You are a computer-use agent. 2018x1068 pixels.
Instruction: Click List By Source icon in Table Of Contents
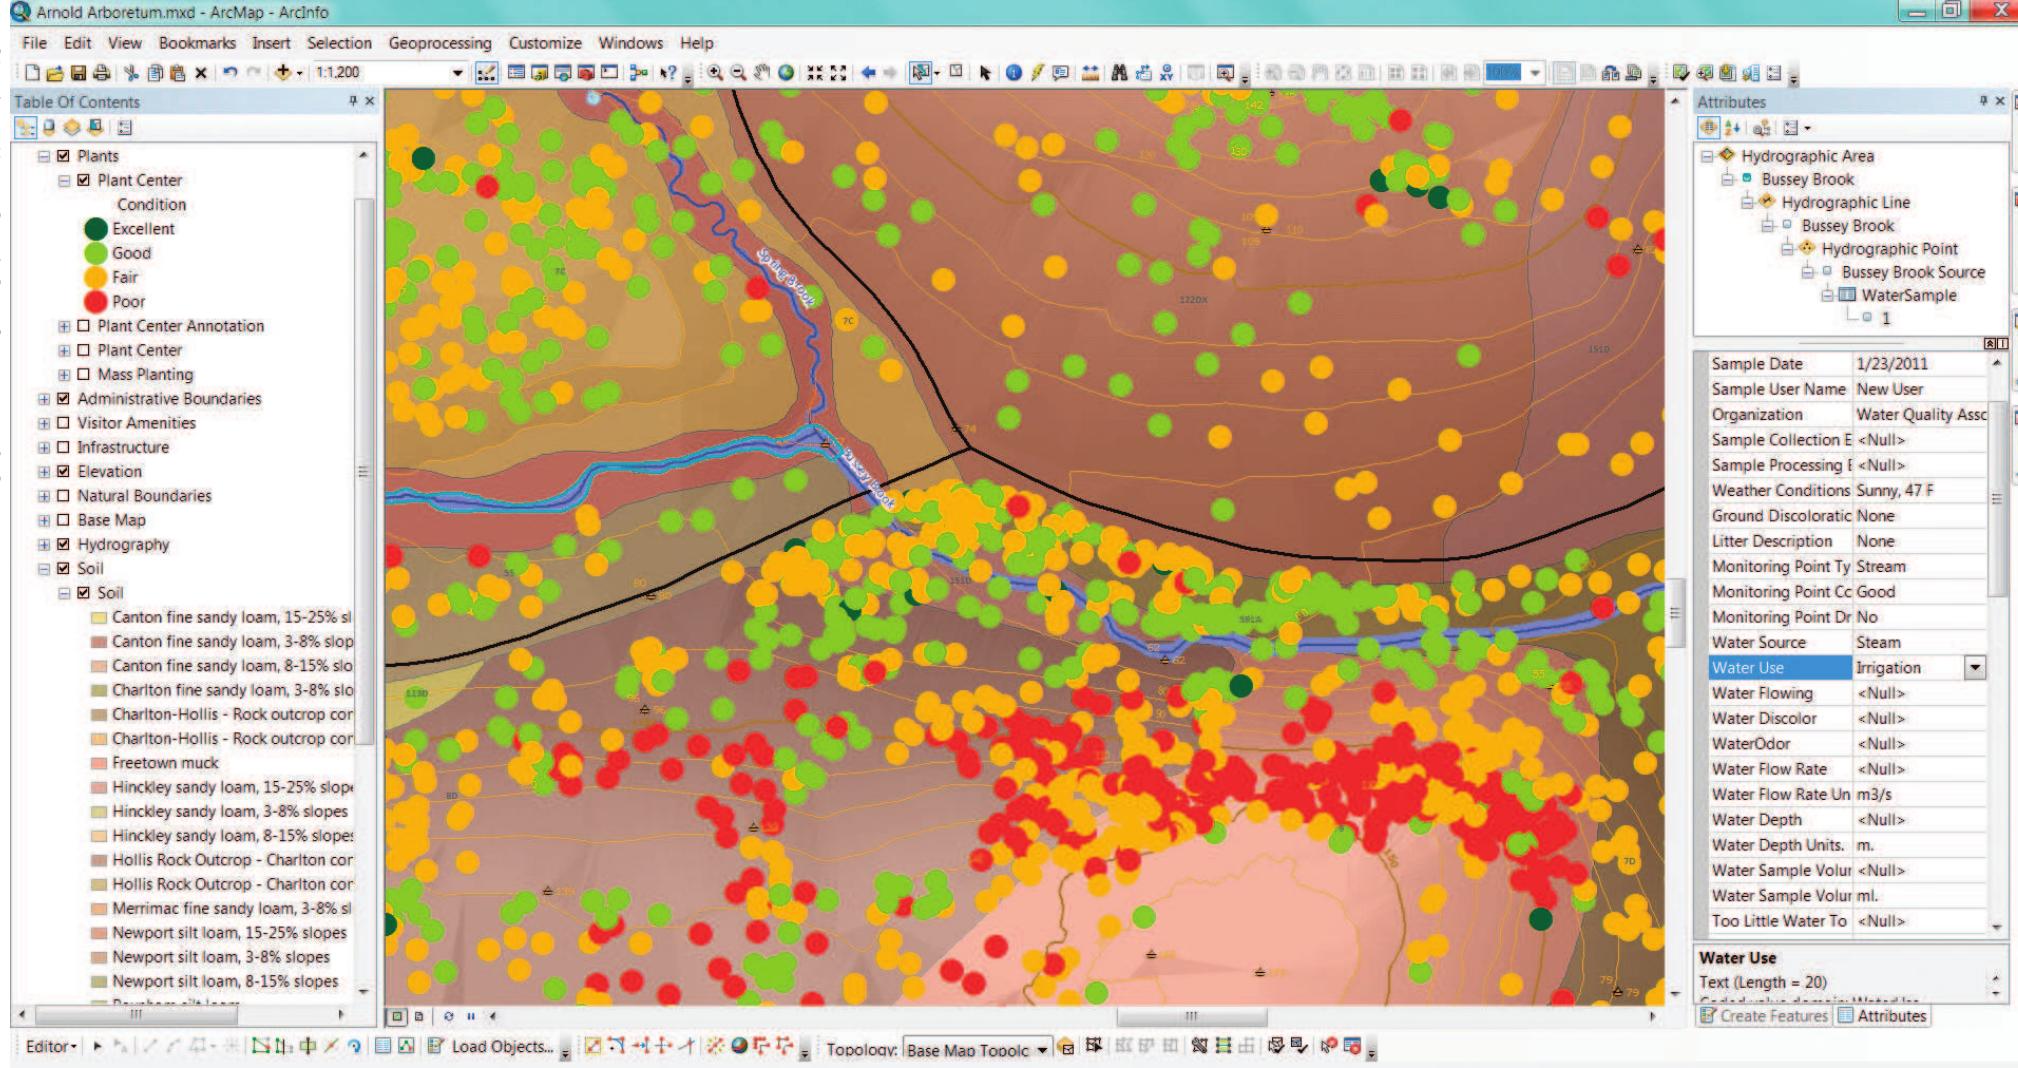pos(48,127)
